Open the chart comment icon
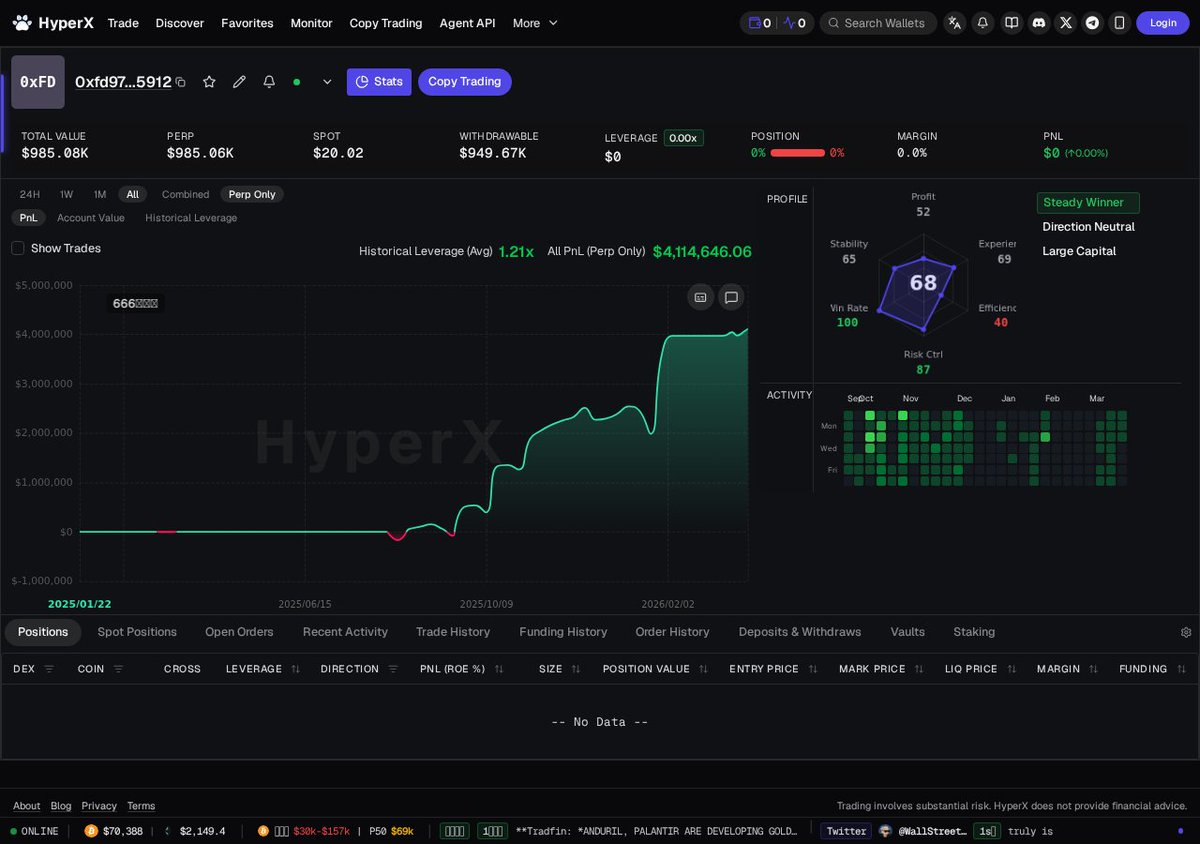 click(x=731, y=297)
